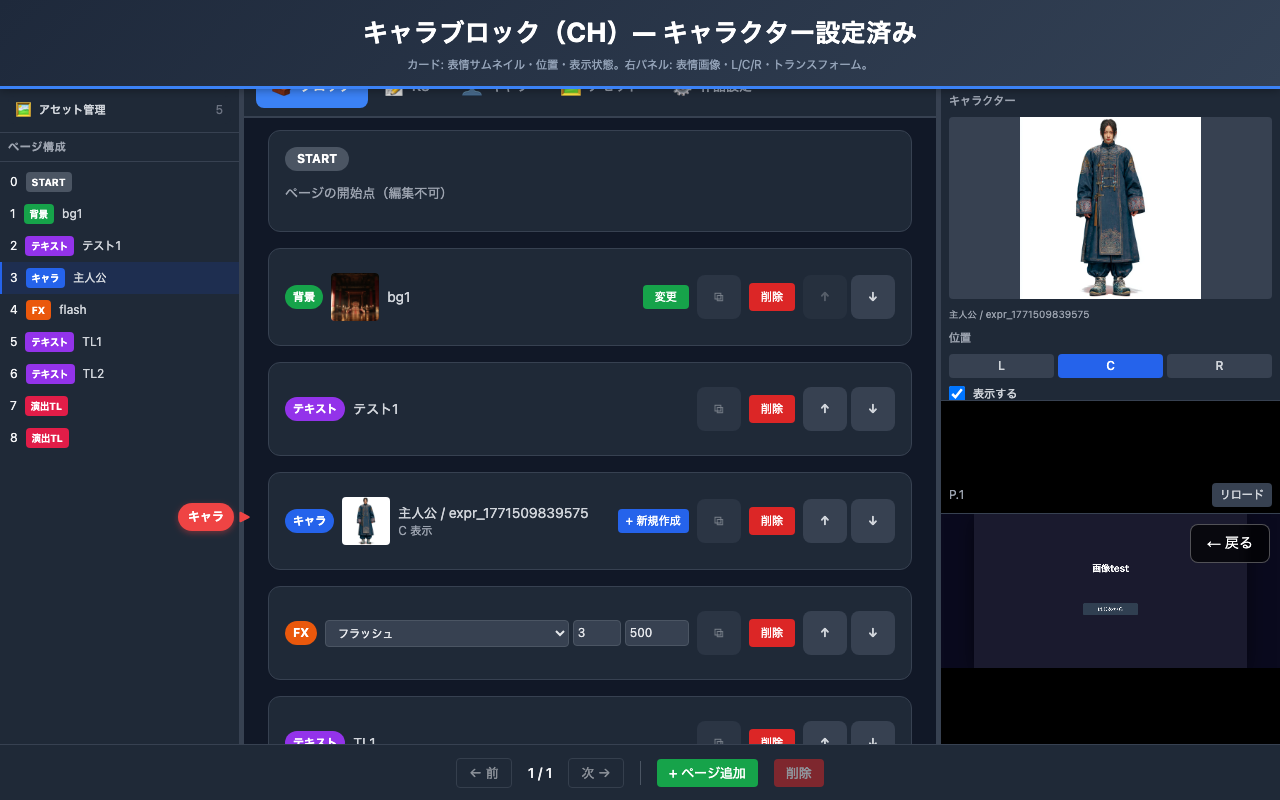The image size is (1280, 800).
Task: Click the リロード preview button
Action: pyautogui.click(x=1242, y=495)
